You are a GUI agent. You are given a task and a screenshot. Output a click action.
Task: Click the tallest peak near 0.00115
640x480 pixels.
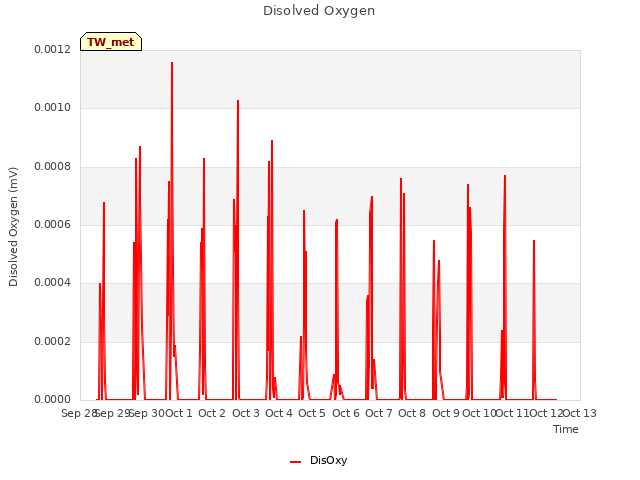[x=172, y=64]
